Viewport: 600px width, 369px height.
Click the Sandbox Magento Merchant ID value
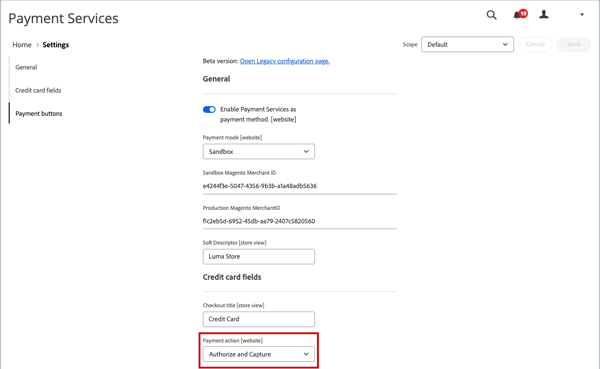tap(259, 186)
